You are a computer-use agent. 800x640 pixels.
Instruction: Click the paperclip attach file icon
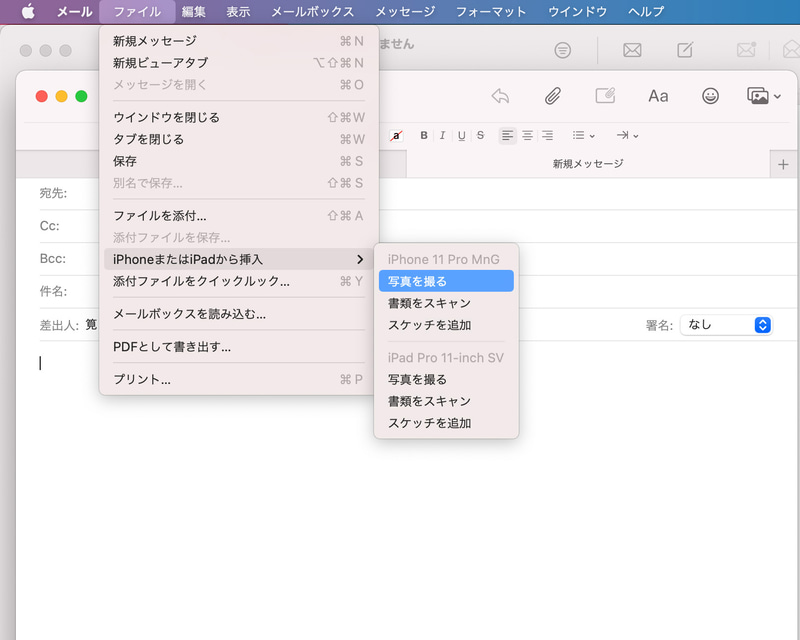pos(553,96)
